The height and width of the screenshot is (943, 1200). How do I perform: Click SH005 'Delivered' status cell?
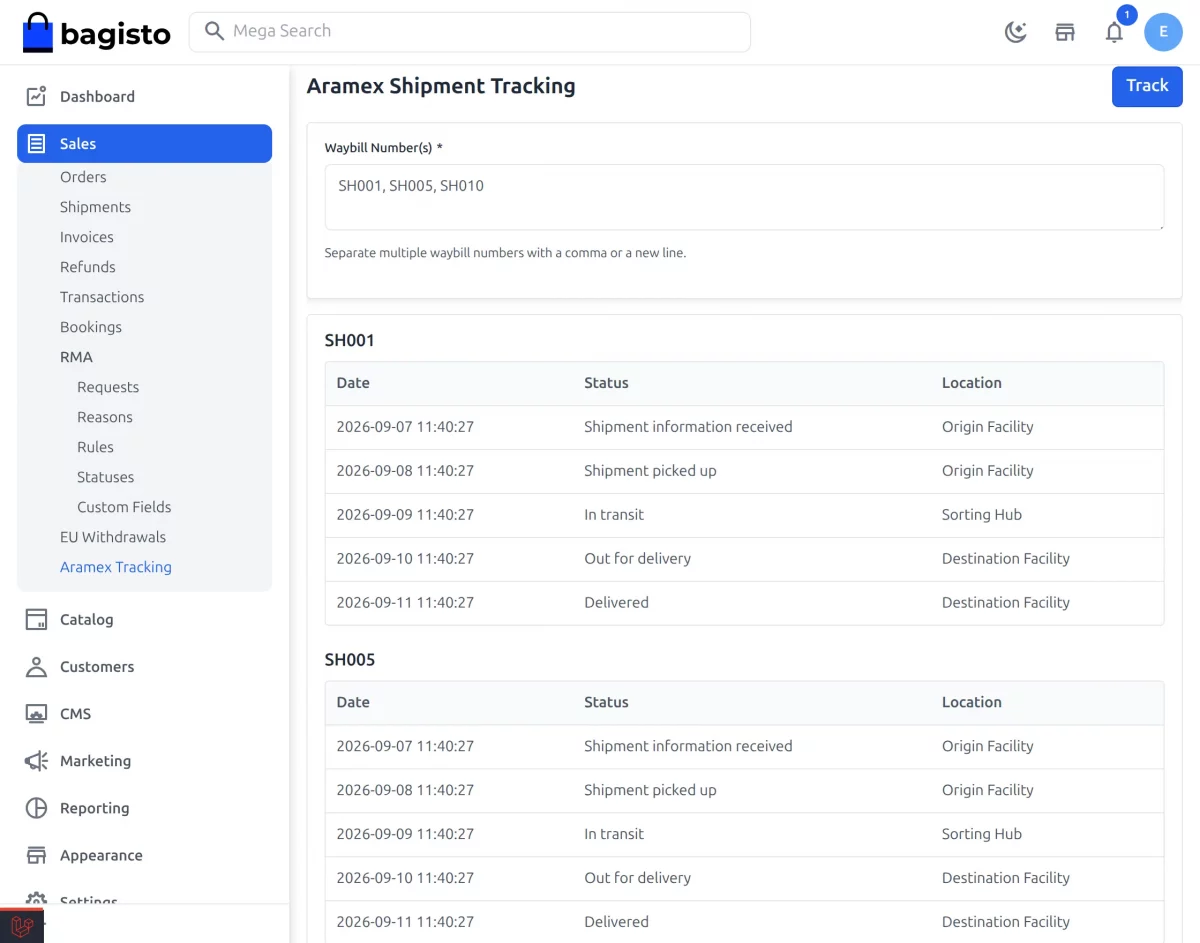click(x=616, y=922)
